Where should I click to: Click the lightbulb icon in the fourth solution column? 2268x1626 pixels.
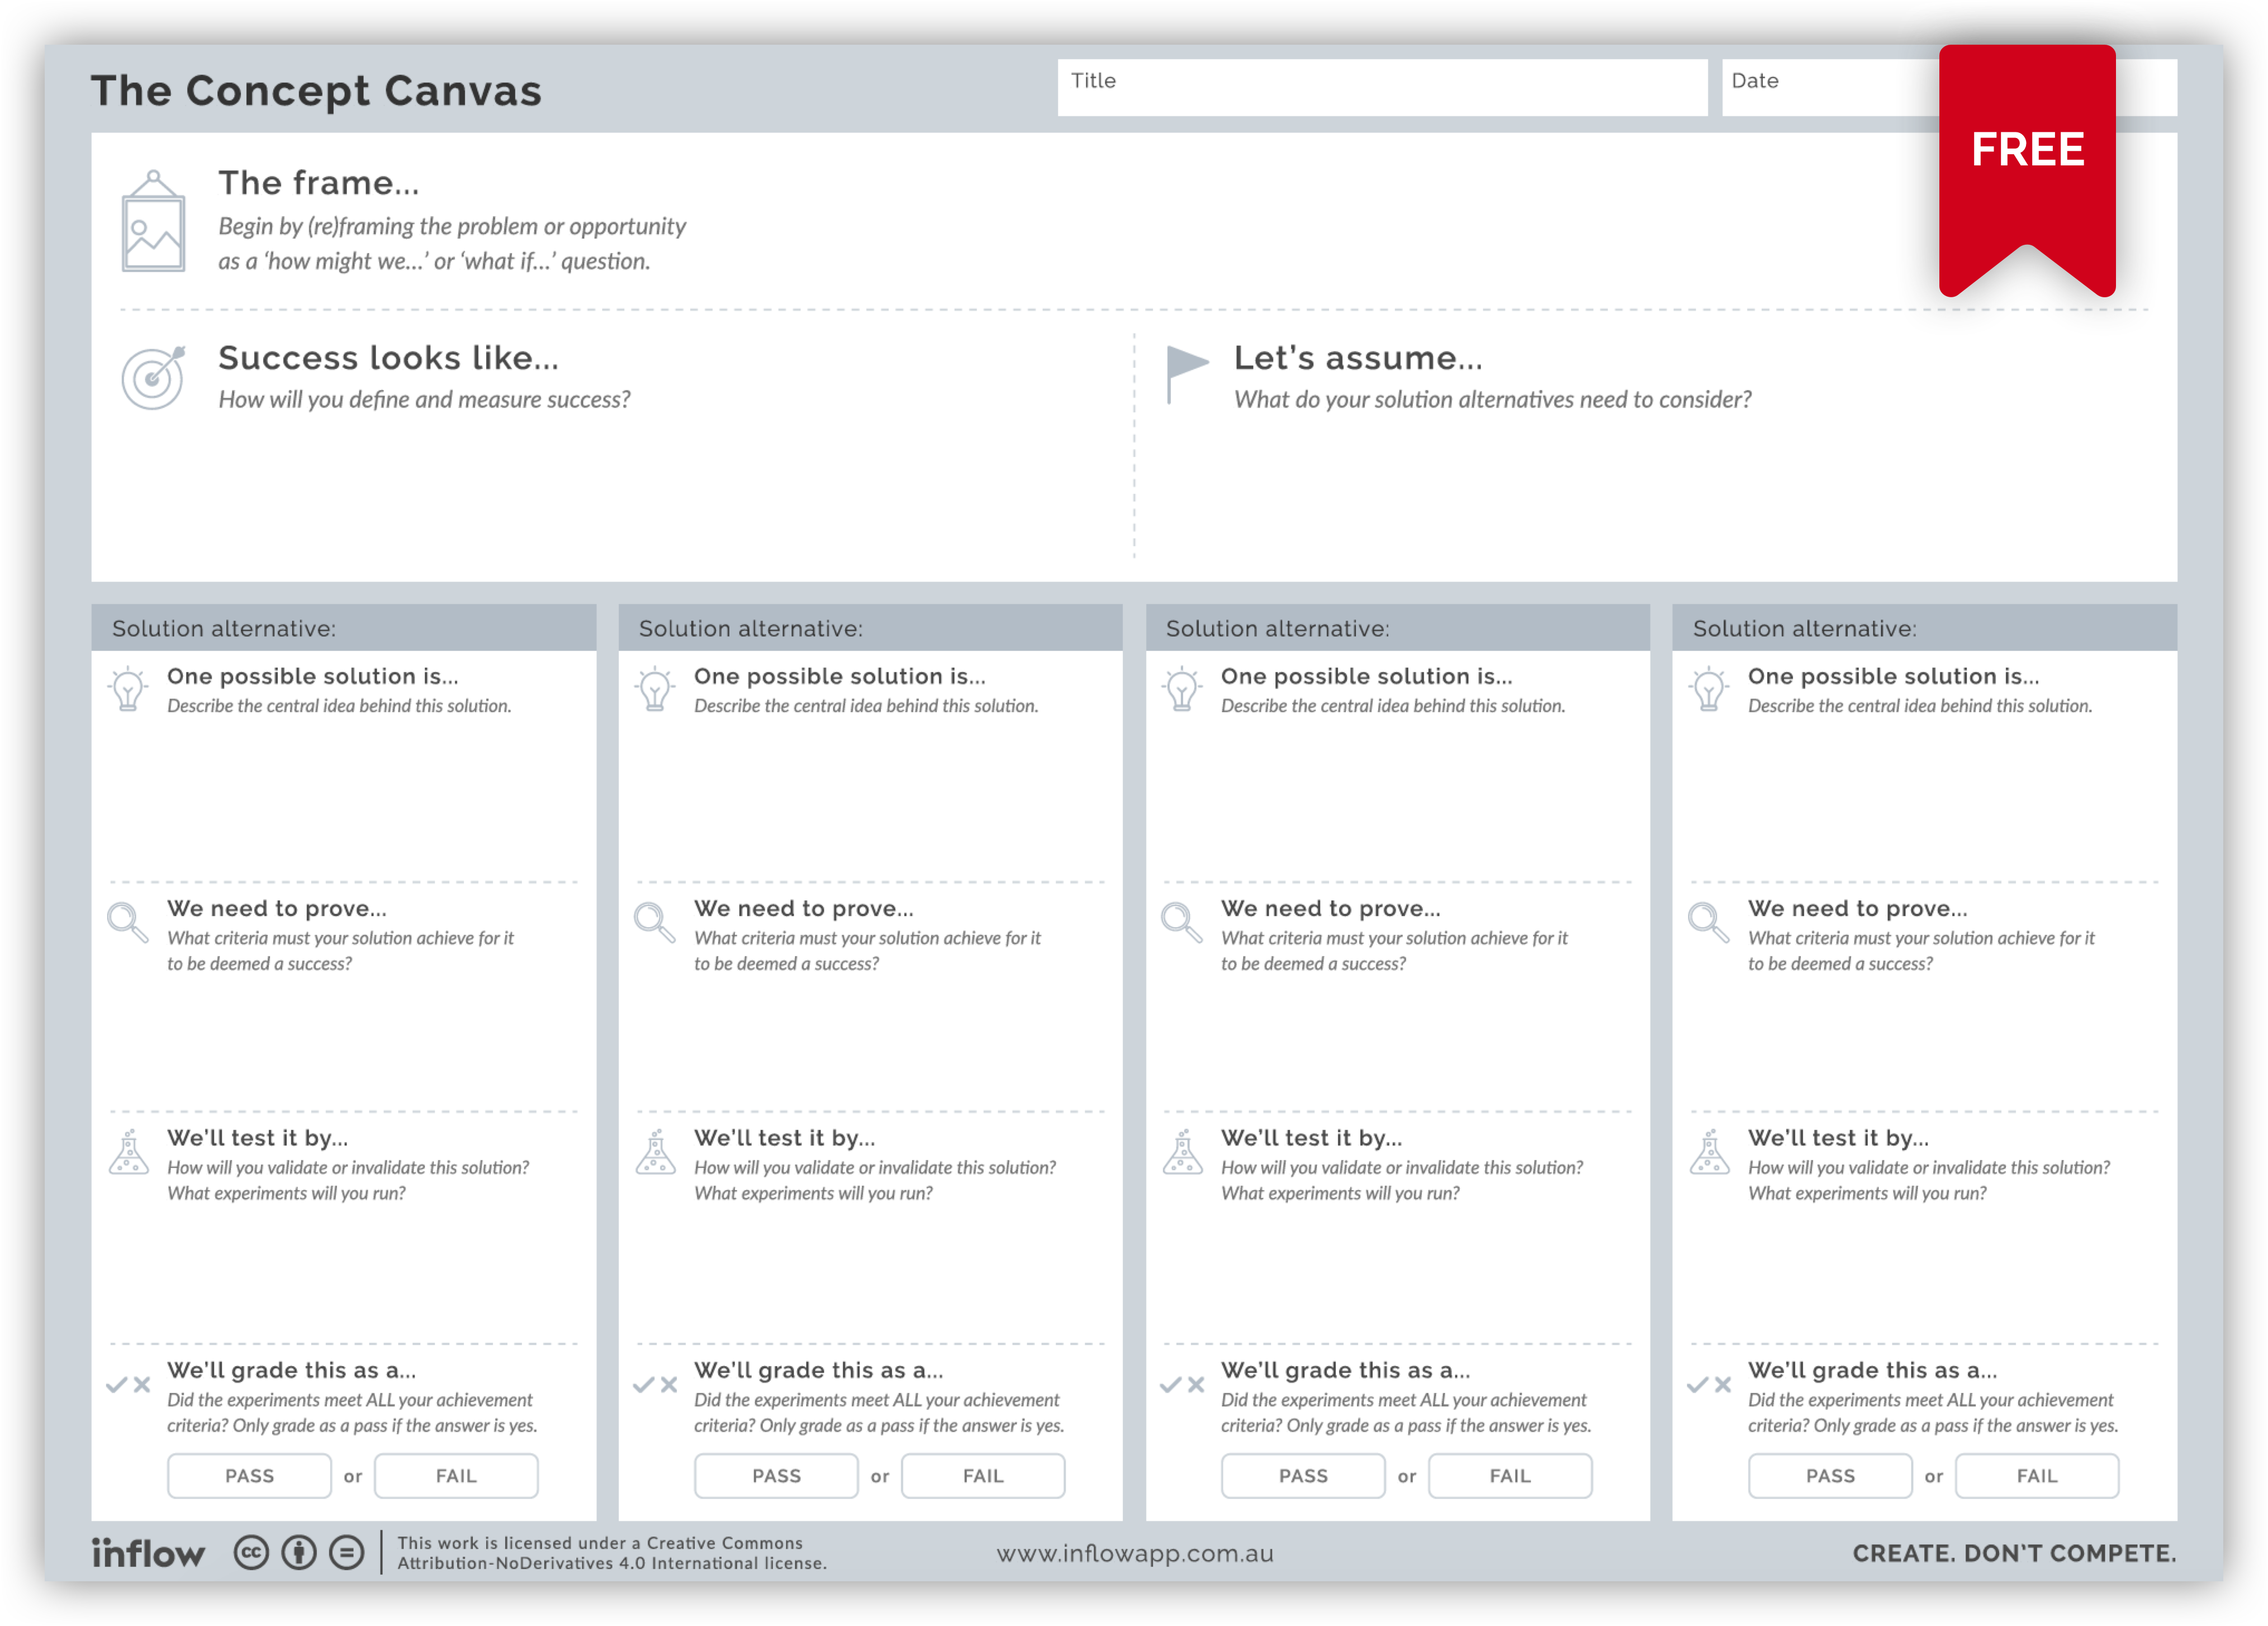1709,689
